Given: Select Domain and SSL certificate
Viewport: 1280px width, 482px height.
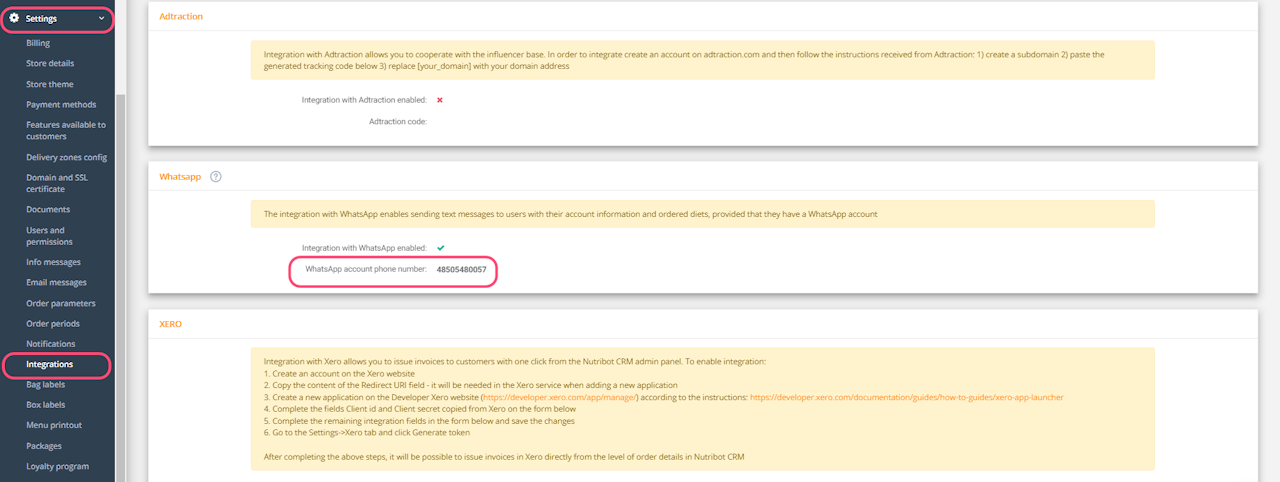Looking at the screenshot, I should (58, 183).
